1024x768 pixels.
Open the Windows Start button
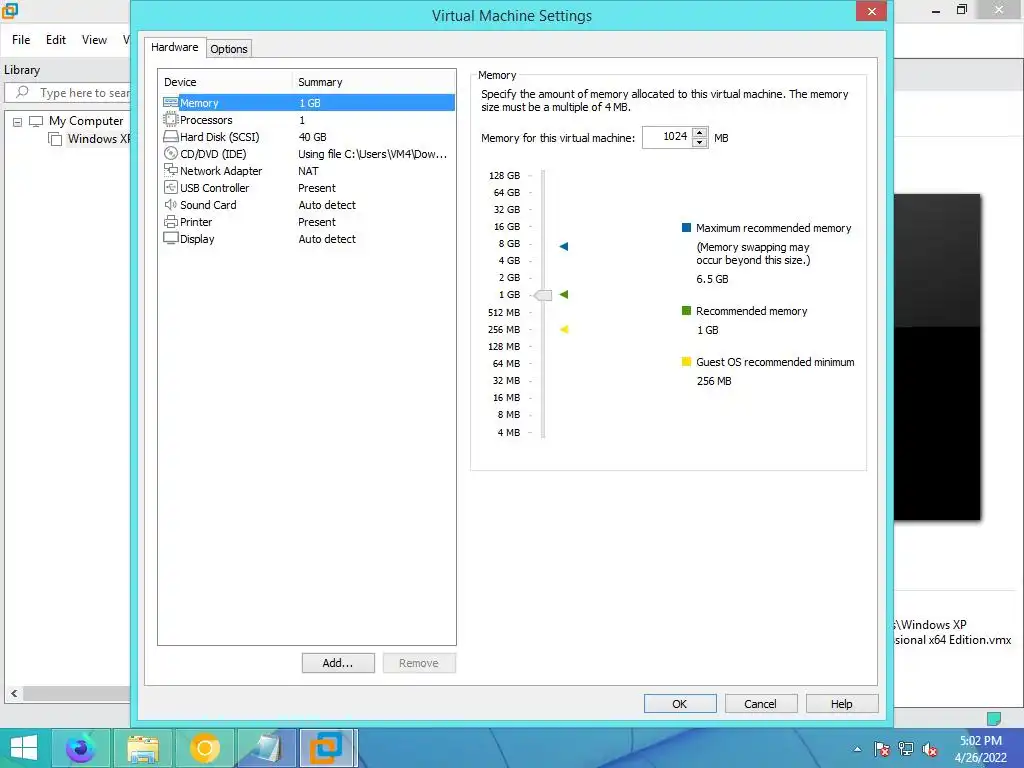24,748
